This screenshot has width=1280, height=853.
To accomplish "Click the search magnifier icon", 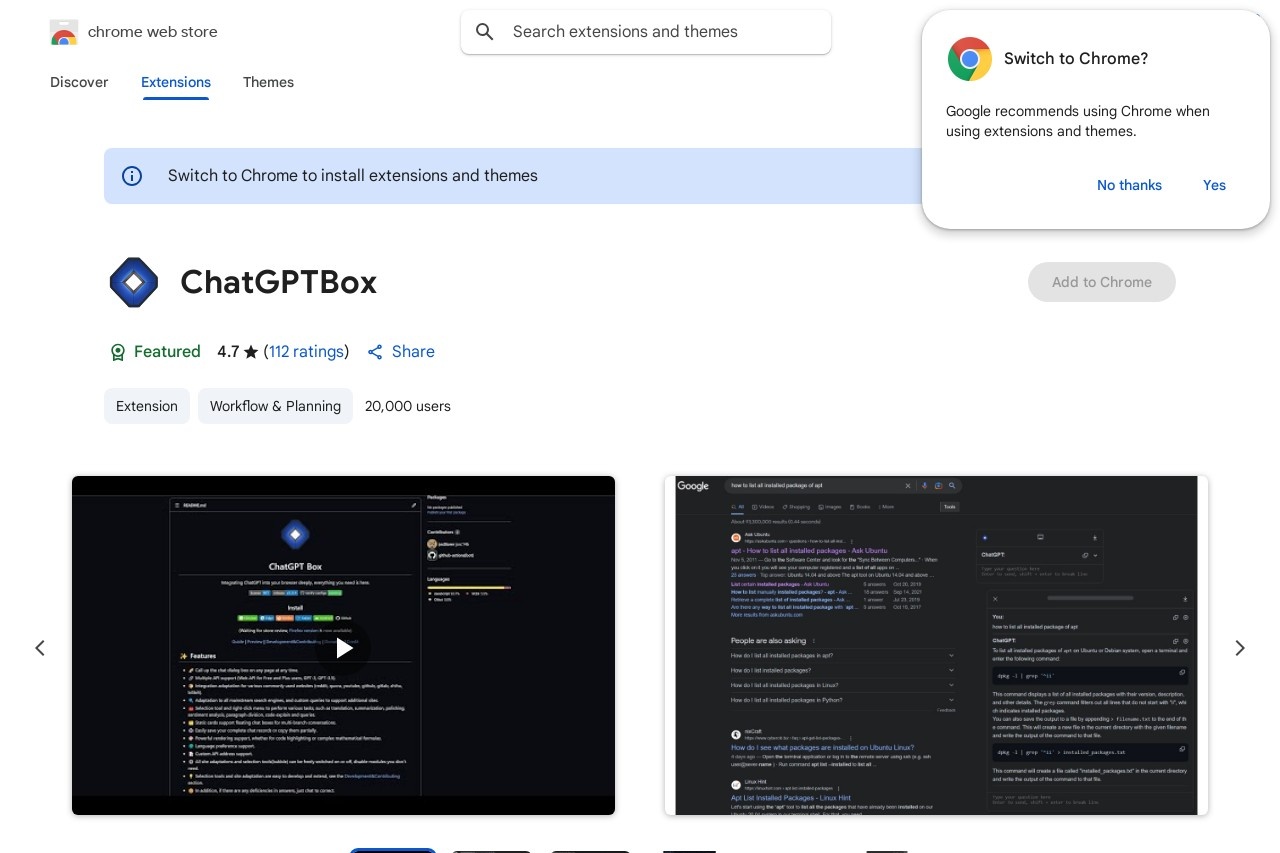I will (485, 32).
